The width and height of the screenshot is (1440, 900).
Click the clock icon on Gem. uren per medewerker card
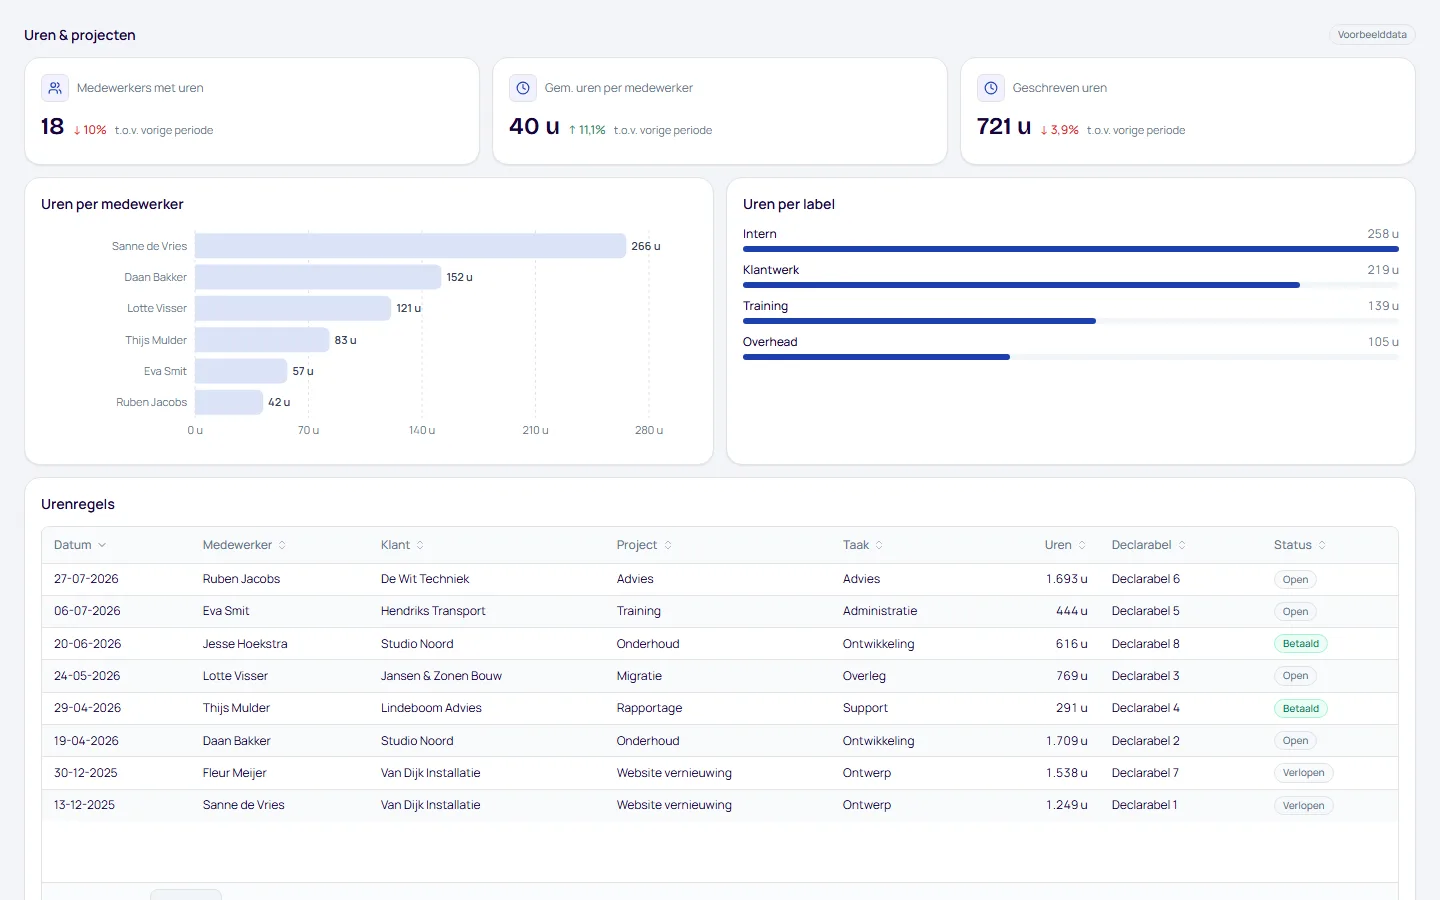[x=523, y=88]
